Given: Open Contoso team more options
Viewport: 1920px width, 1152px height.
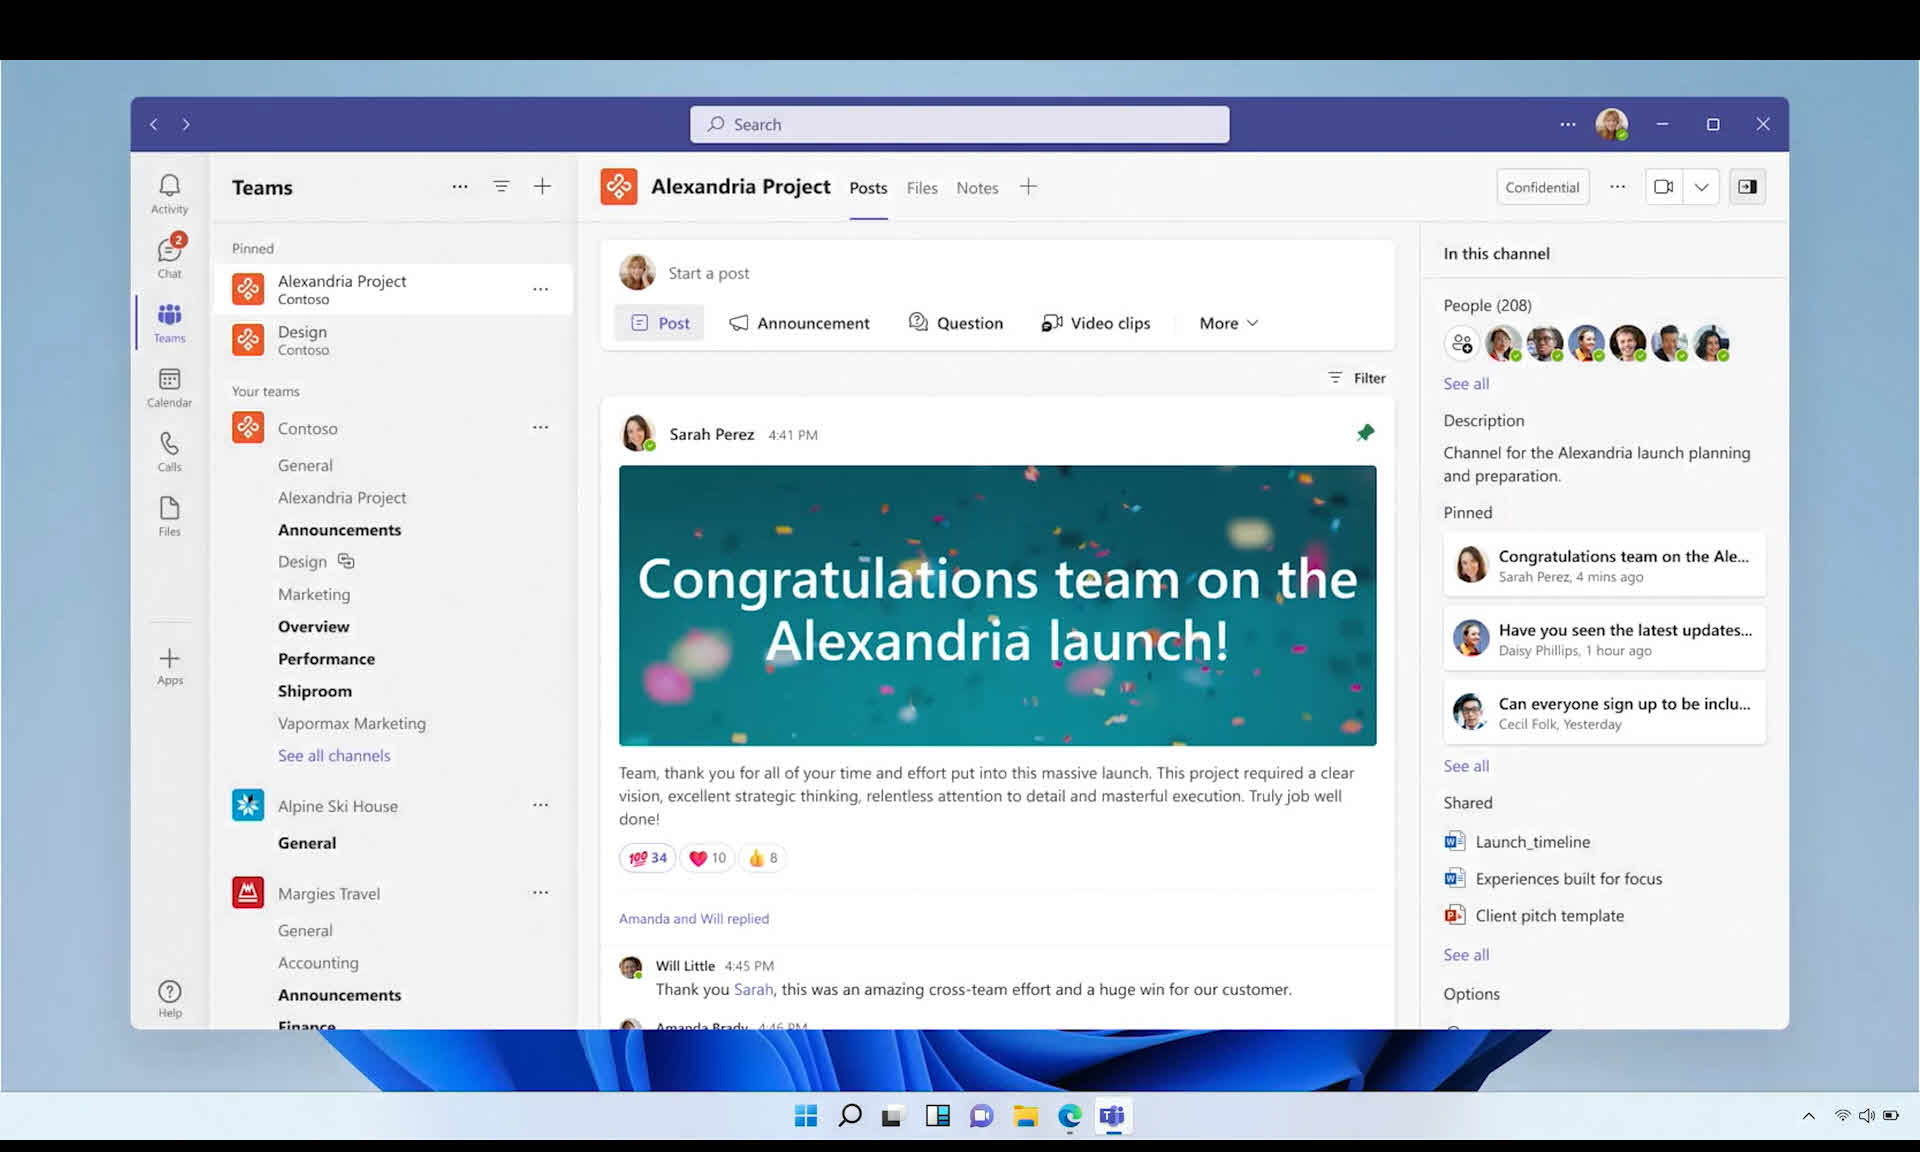Looking at the screenshot, I should click(541, 427).
